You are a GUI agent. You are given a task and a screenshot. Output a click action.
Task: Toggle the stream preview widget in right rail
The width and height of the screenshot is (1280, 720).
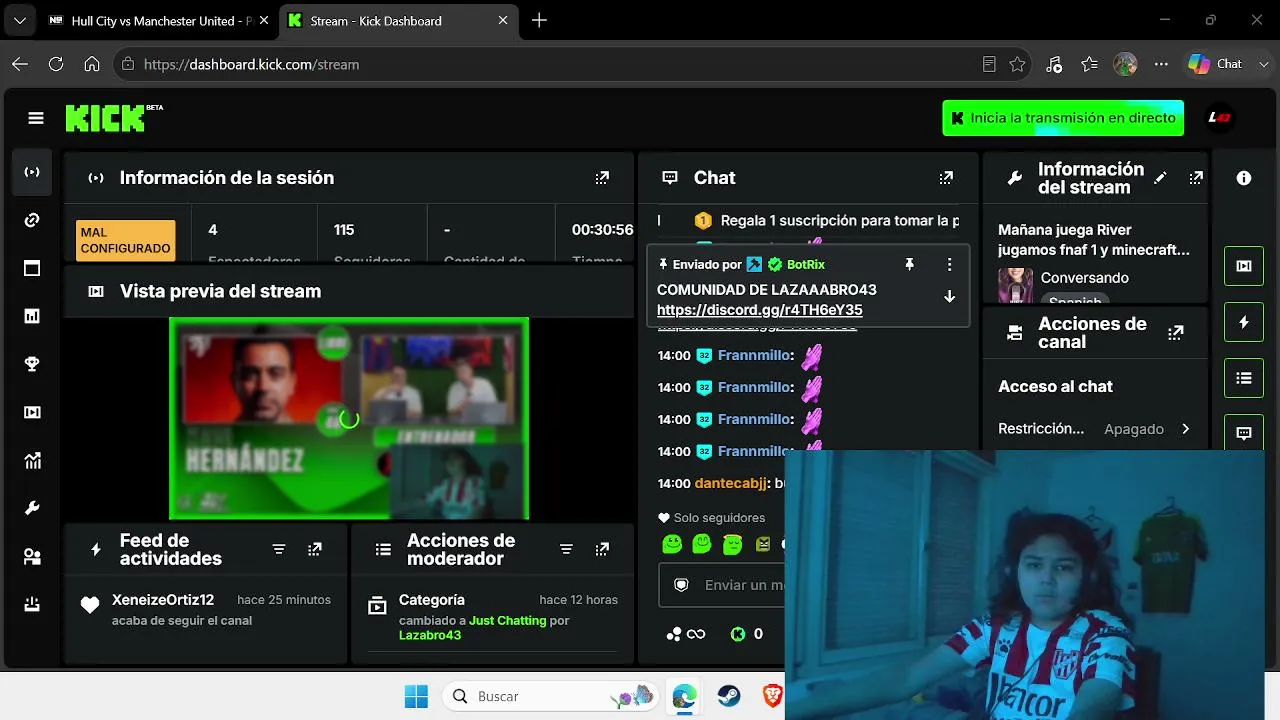pyautogui.click(x=1244, y=266)
